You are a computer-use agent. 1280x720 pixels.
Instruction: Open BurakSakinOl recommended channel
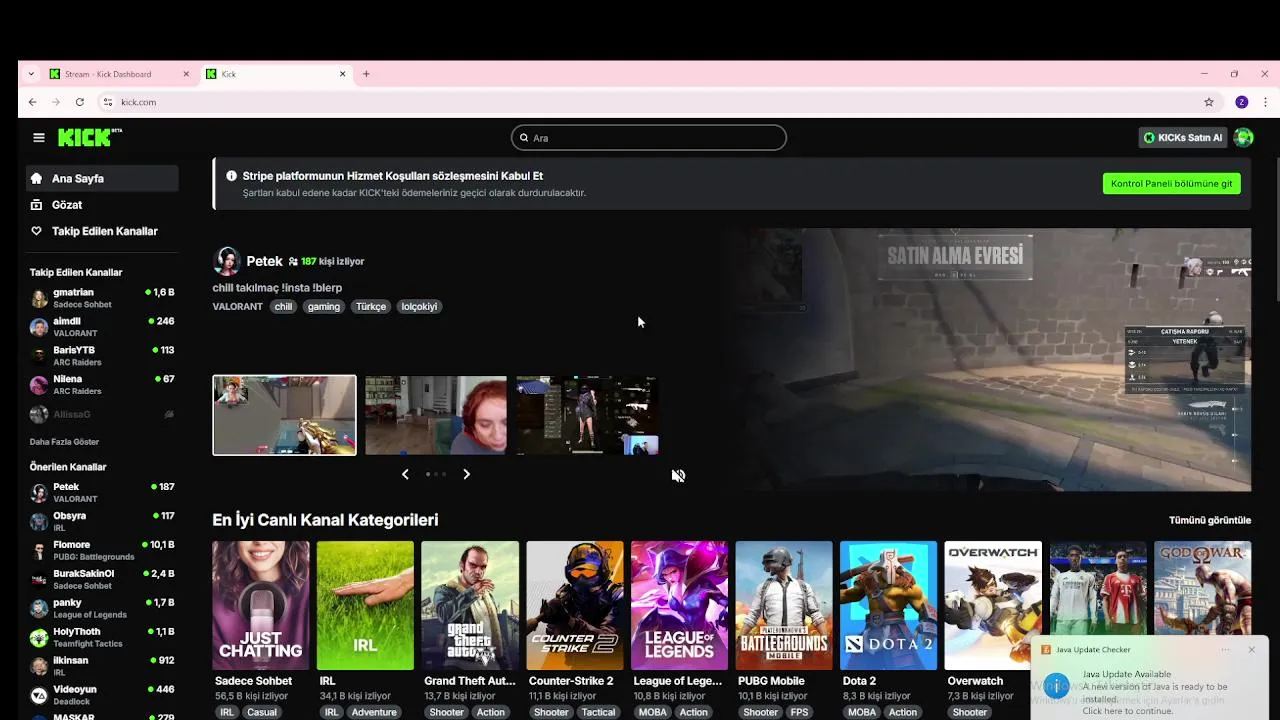pyautogui.click(x=102, y=579)
